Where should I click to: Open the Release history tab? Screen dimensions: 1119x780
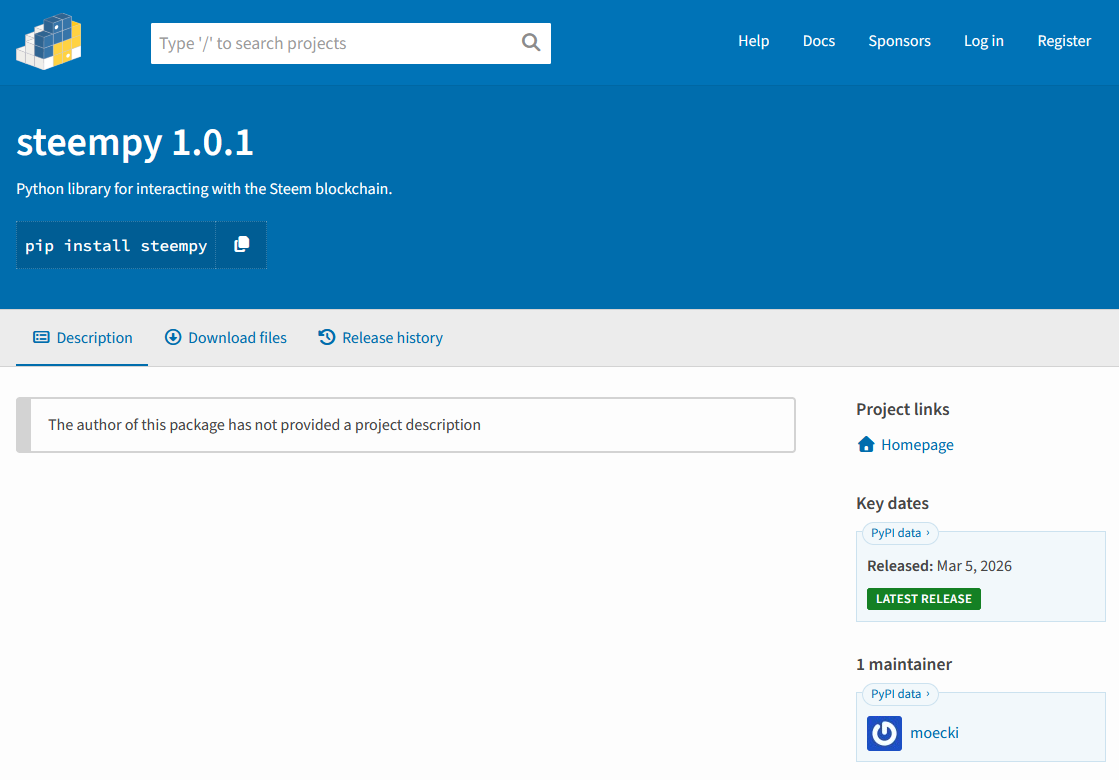(380, 338)
